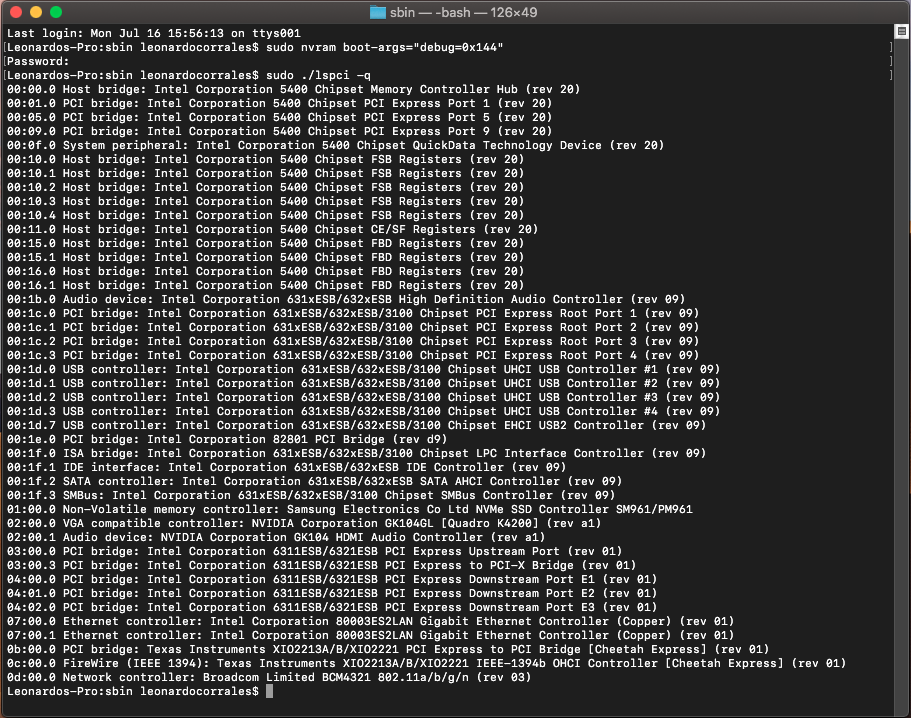Click the 'sudo ./lspci -q' command line
Screen dimensions: 911x718
(189, 75)
